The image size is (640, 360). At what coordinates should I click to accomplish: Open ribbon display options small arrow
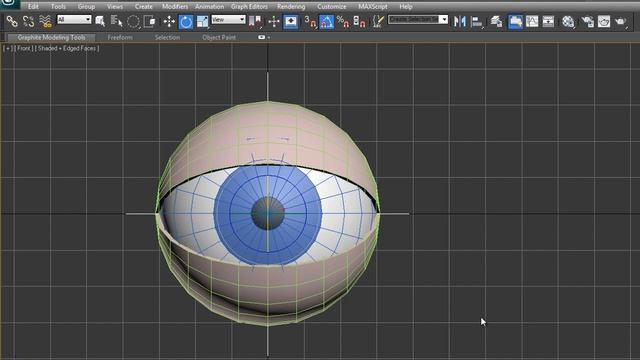[x=269, y=38]
